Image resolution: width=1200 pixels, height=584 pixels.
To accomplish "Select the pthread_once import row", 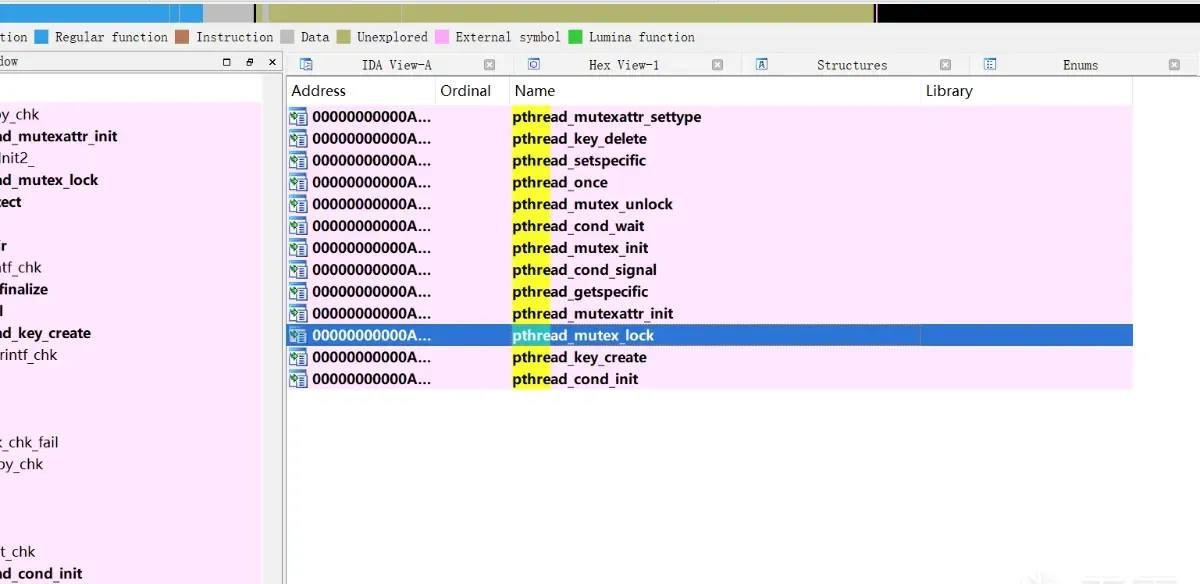I will 710,183.
